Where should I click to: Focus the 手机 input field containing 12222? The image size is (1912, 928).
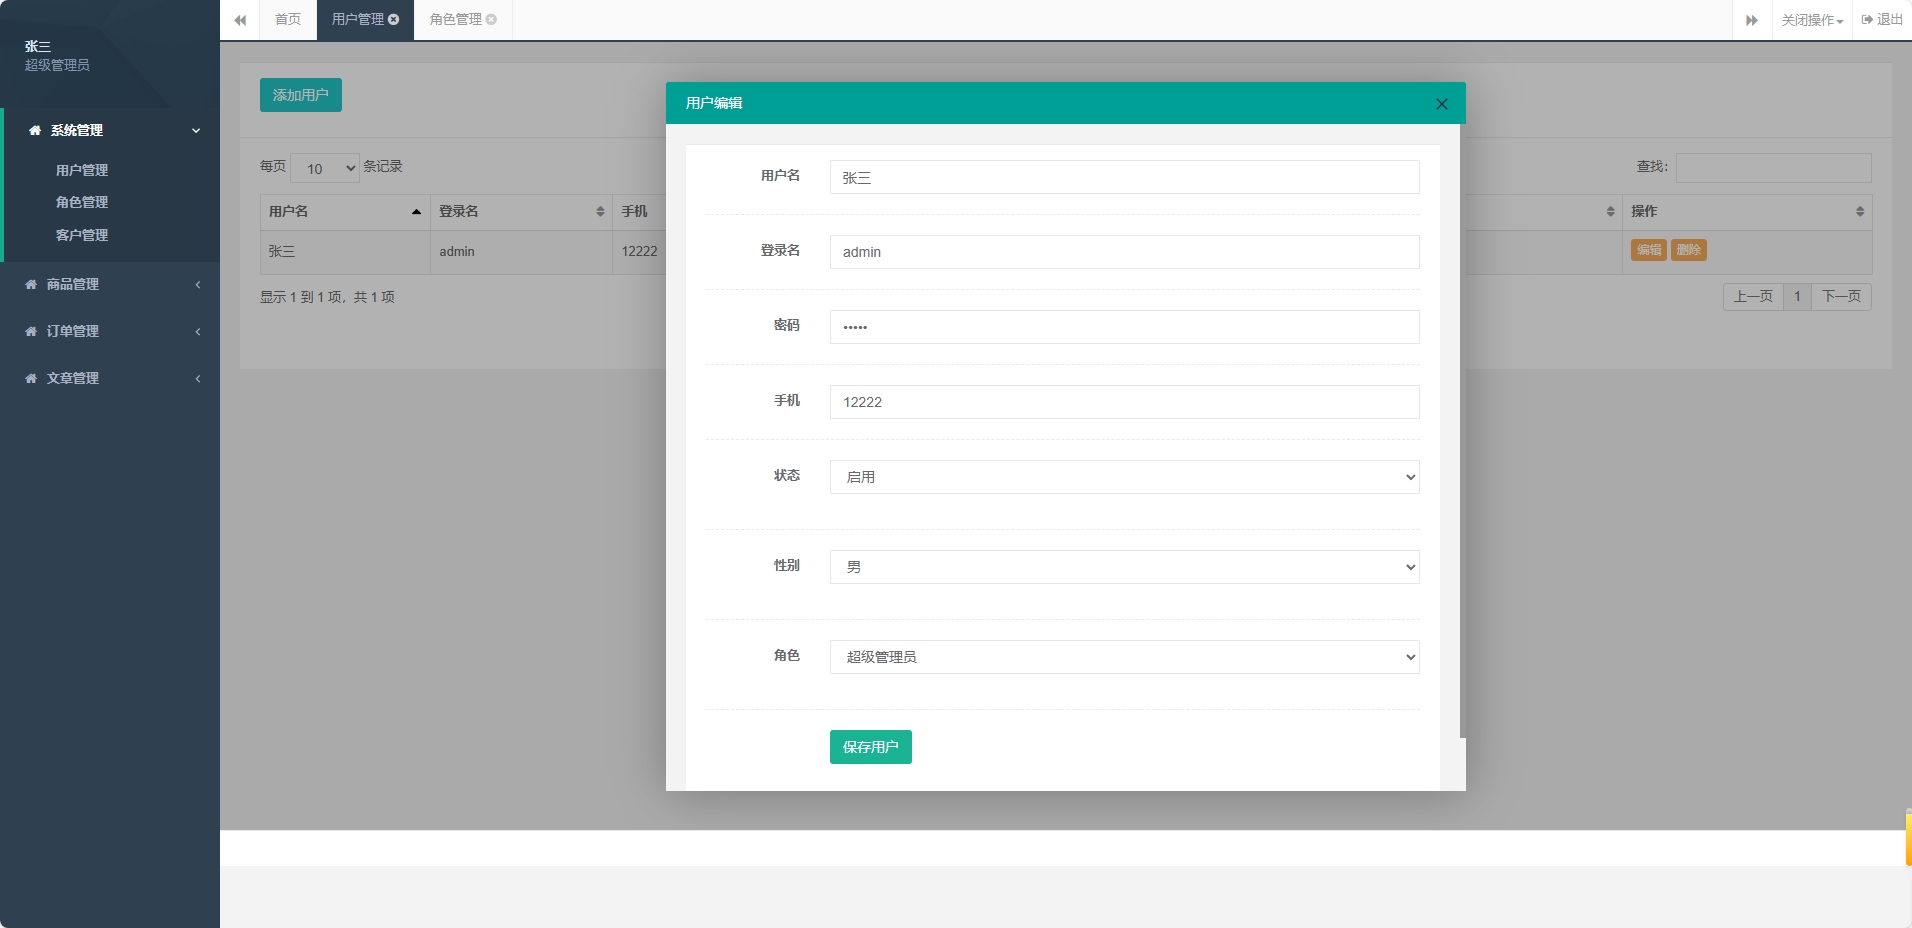click(1124, 402)
